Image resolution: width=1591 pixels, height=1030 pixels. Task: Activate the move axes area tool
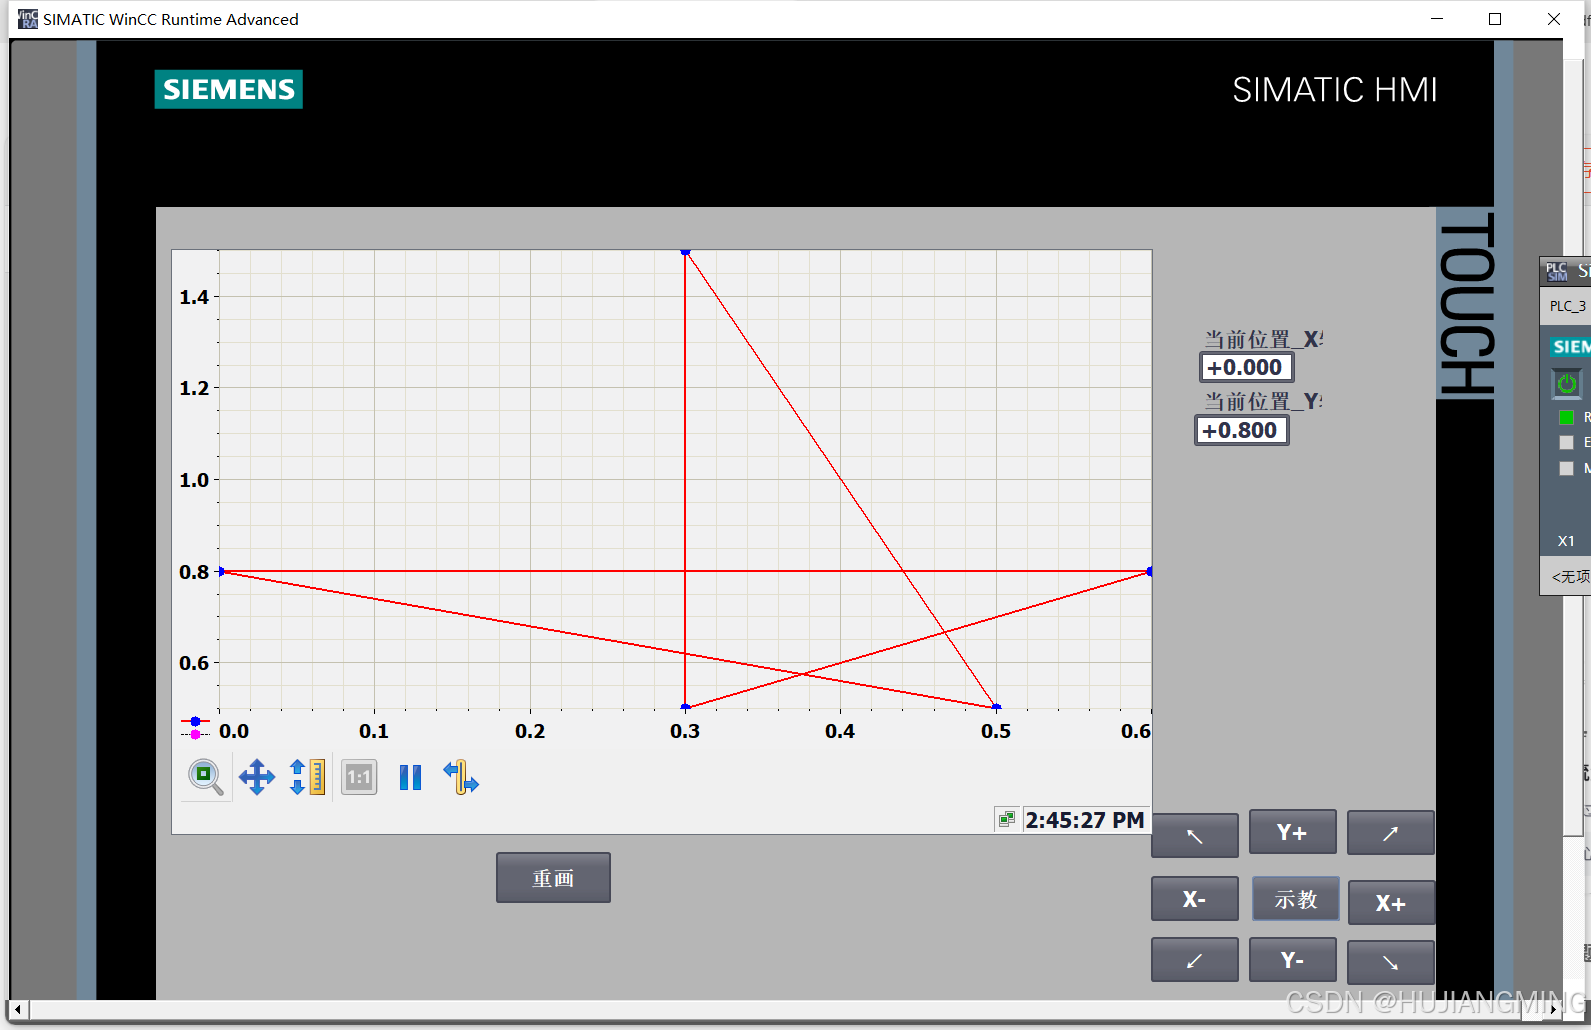tap(257, 777)
